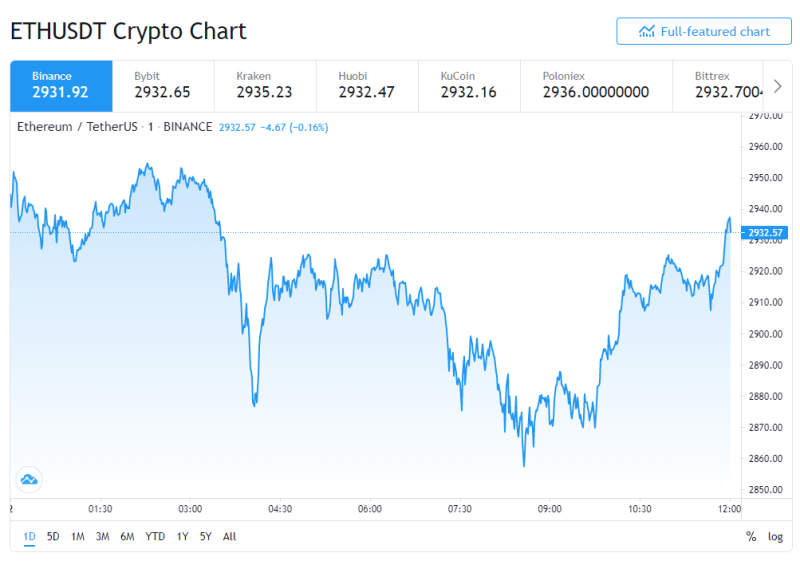Select the Poloniex exchange tab
800x561 pixels.
coord(596,86)
